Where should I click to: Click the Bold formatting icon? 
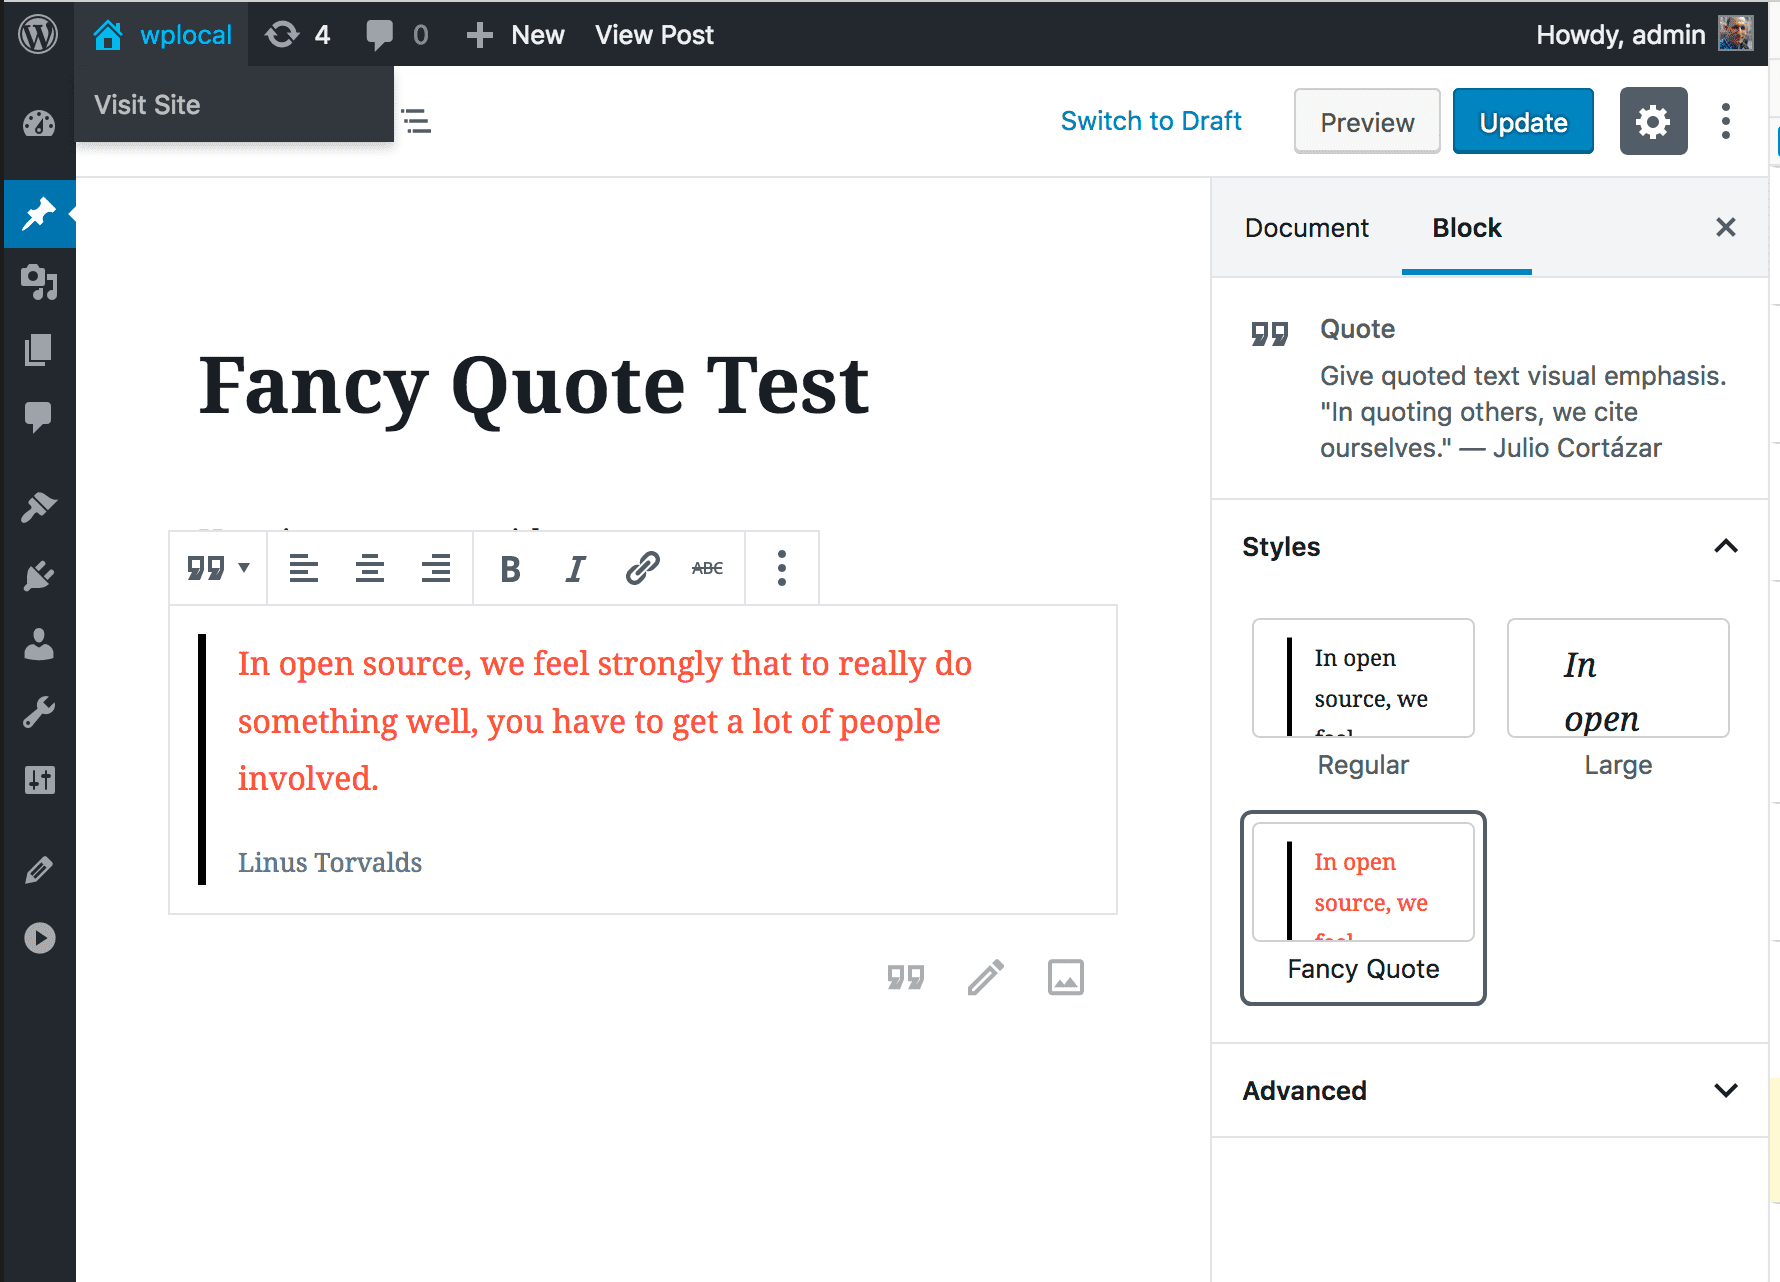pos(510,569)
